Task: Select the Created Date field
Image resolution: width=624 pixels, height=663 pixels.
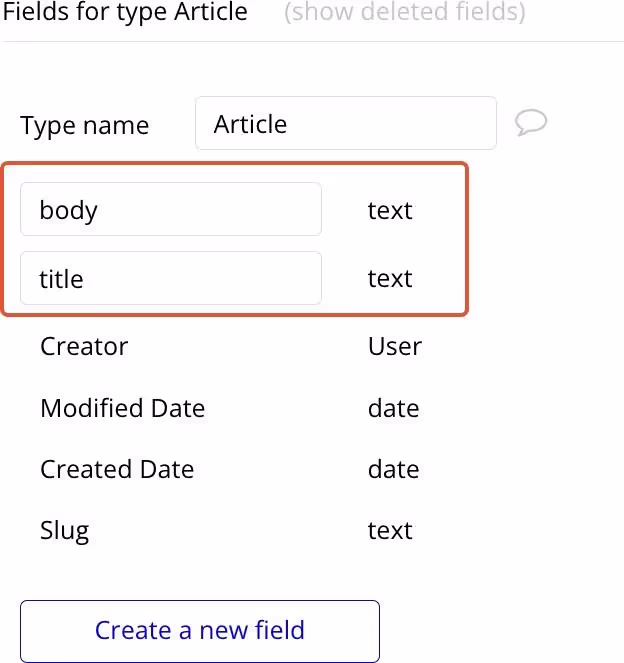Action: [x=117, y=469]
